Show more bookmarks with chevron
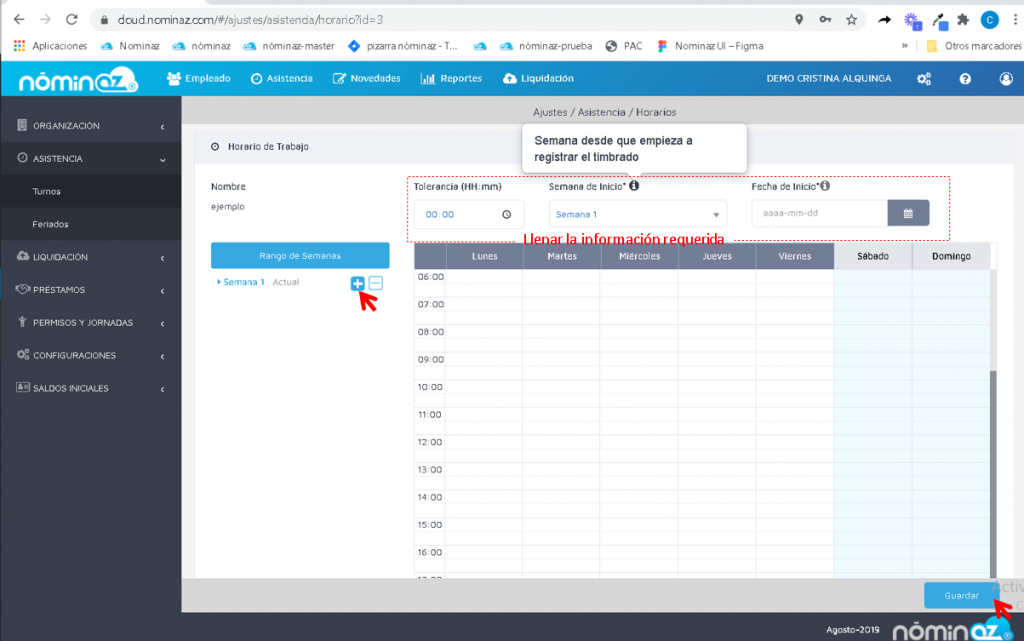 [904, 46]
